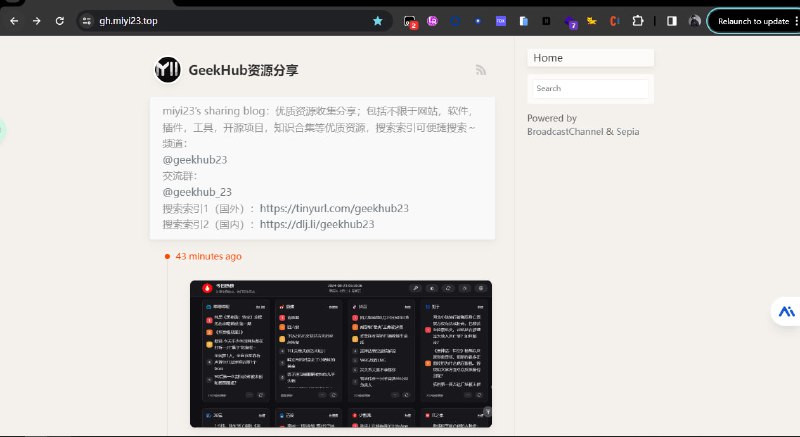Screen dimensions: 800x437
Task: Open the Chrome profile avatar menu
Action: click(694, 20)
